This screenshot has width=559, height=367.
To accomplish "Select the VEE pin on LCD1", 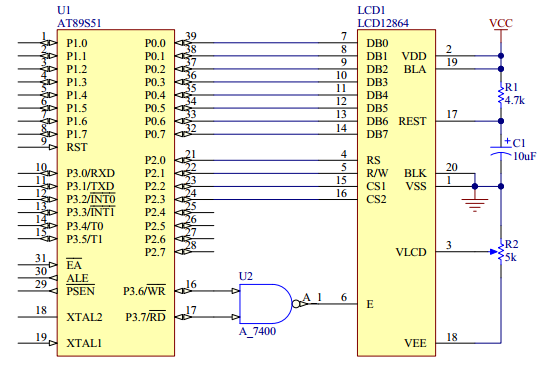I will point(415,343).
